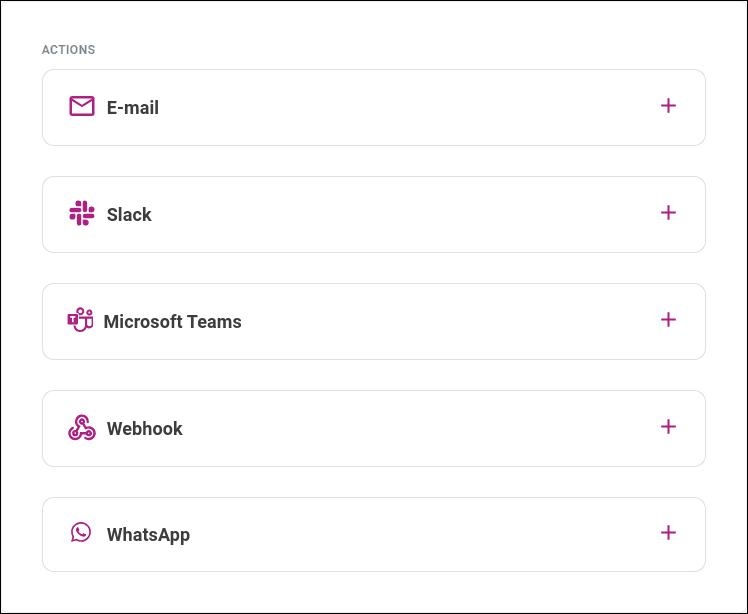Expand Slack action using plus icon
Screen dimensions: 748x614
(669, 213)
